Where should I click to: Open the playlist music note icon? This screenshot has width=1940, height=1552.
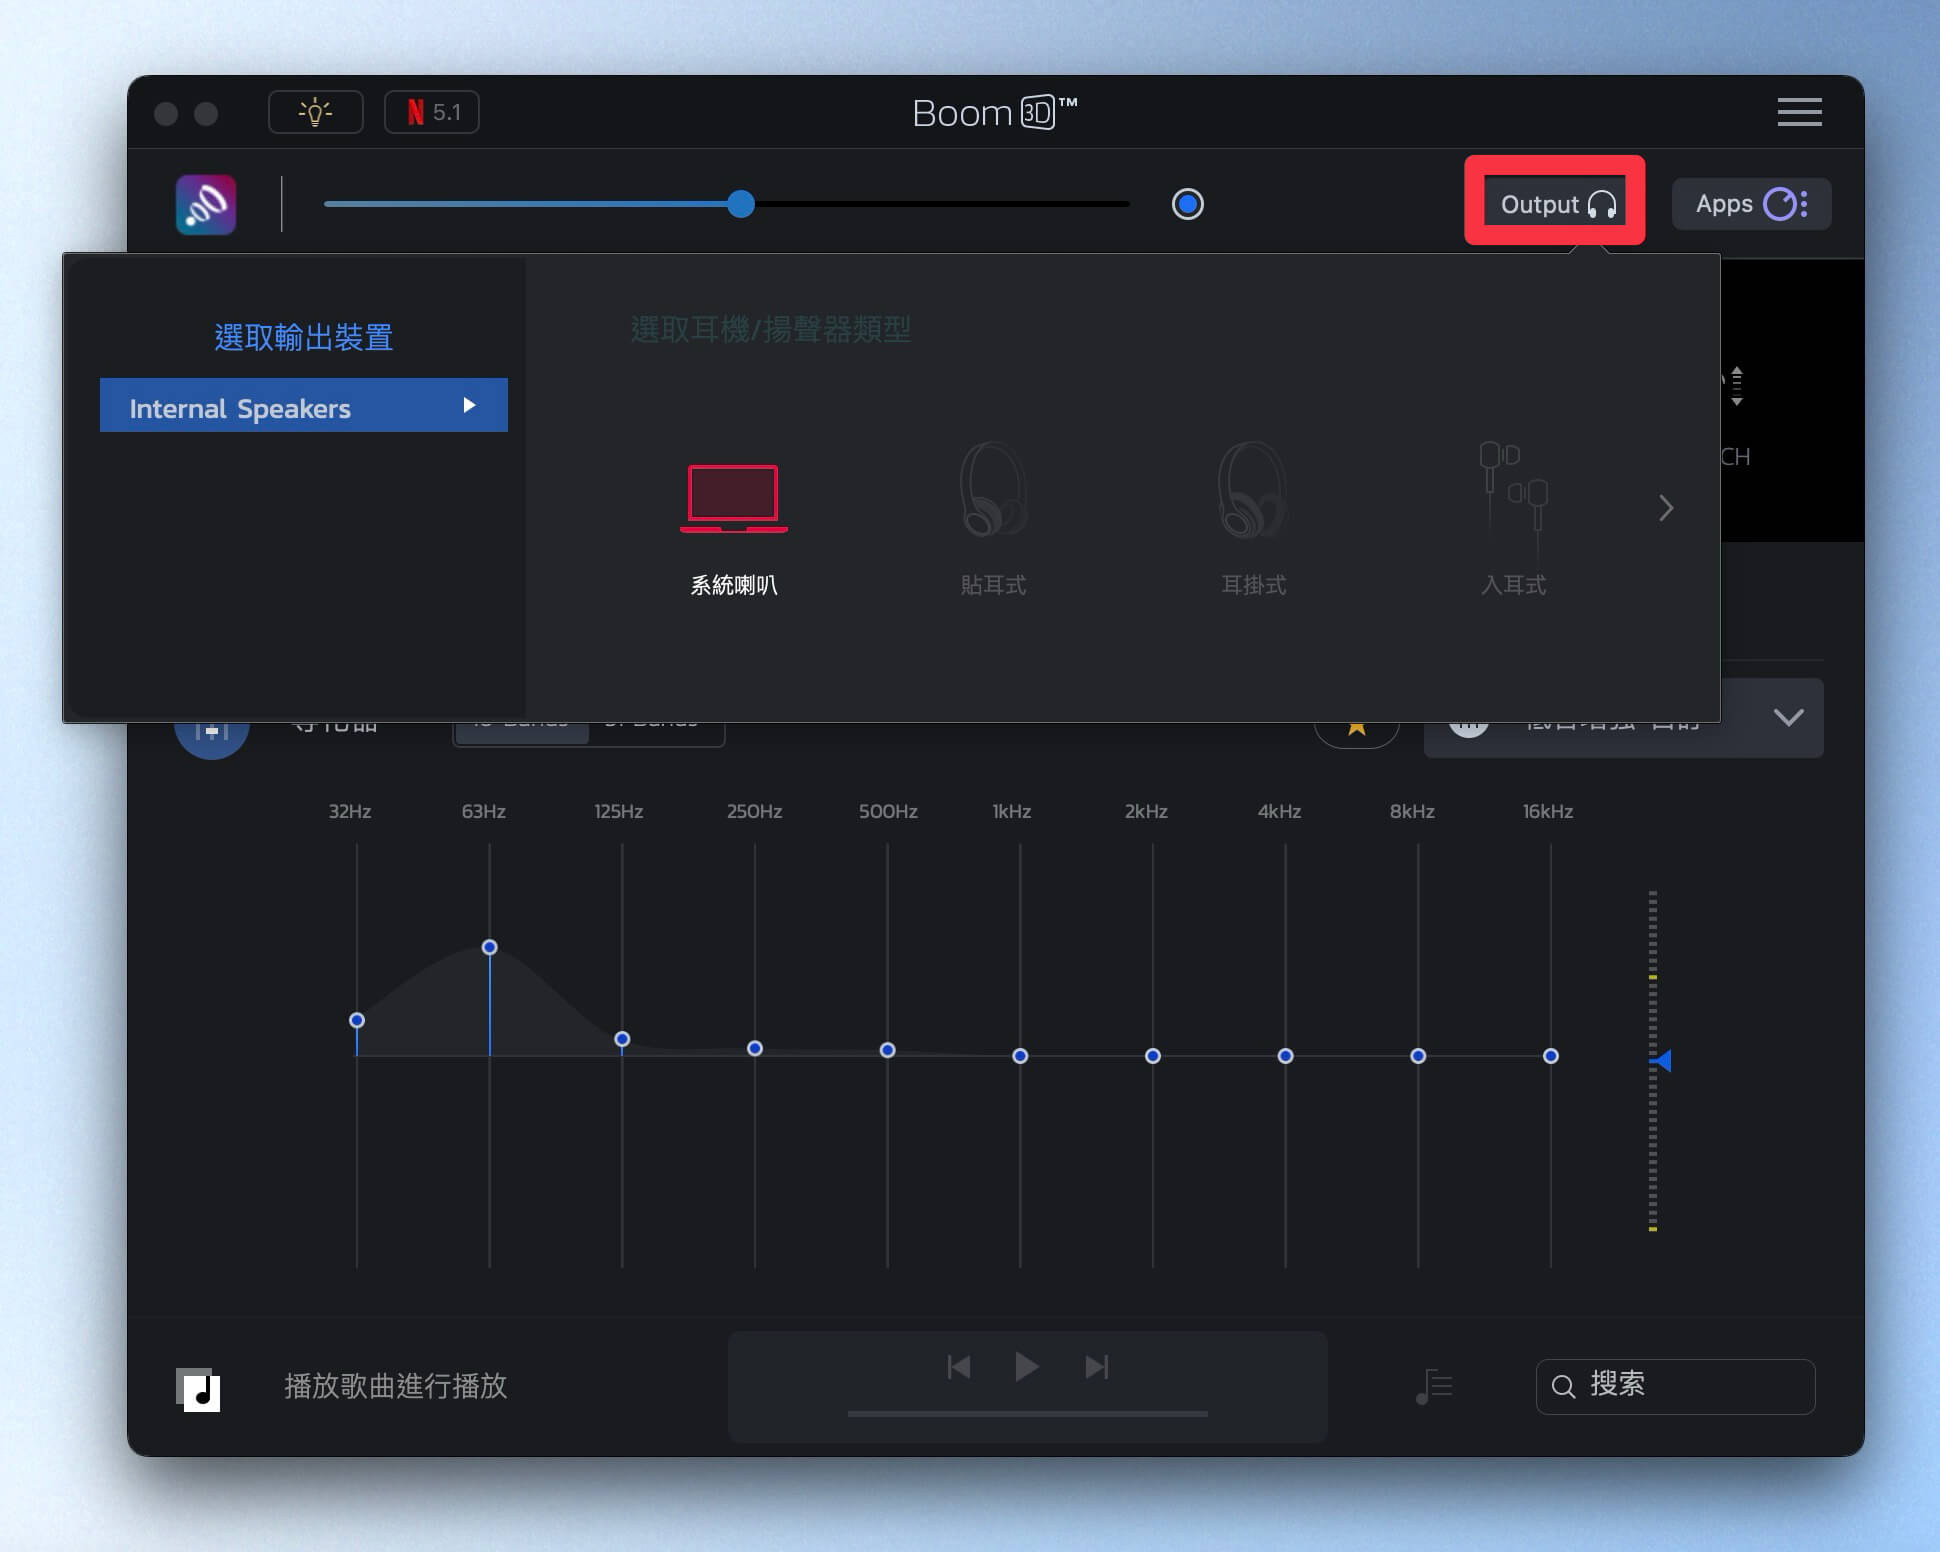1434,1386
